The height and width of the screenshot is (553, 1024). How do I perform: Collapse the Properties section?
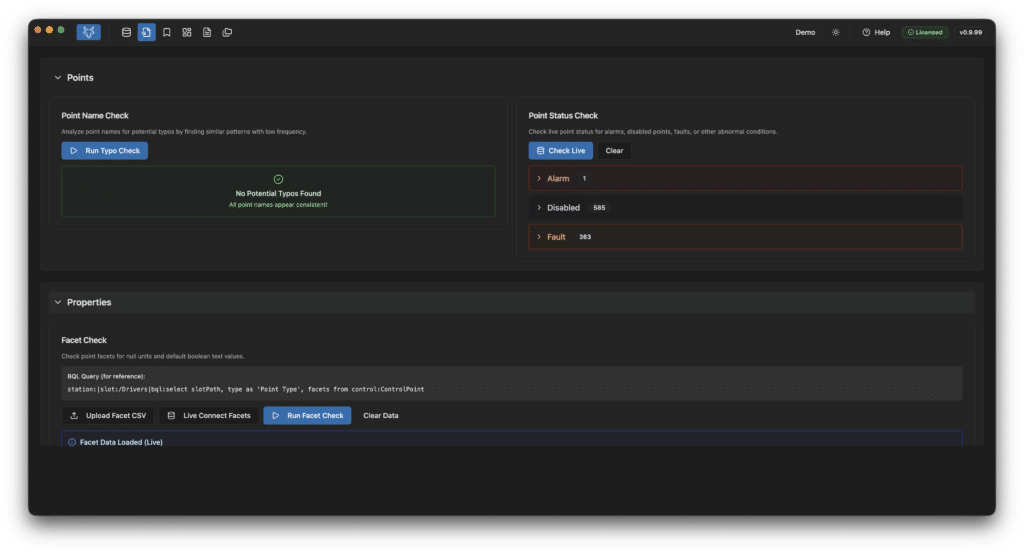pos(57,302)
